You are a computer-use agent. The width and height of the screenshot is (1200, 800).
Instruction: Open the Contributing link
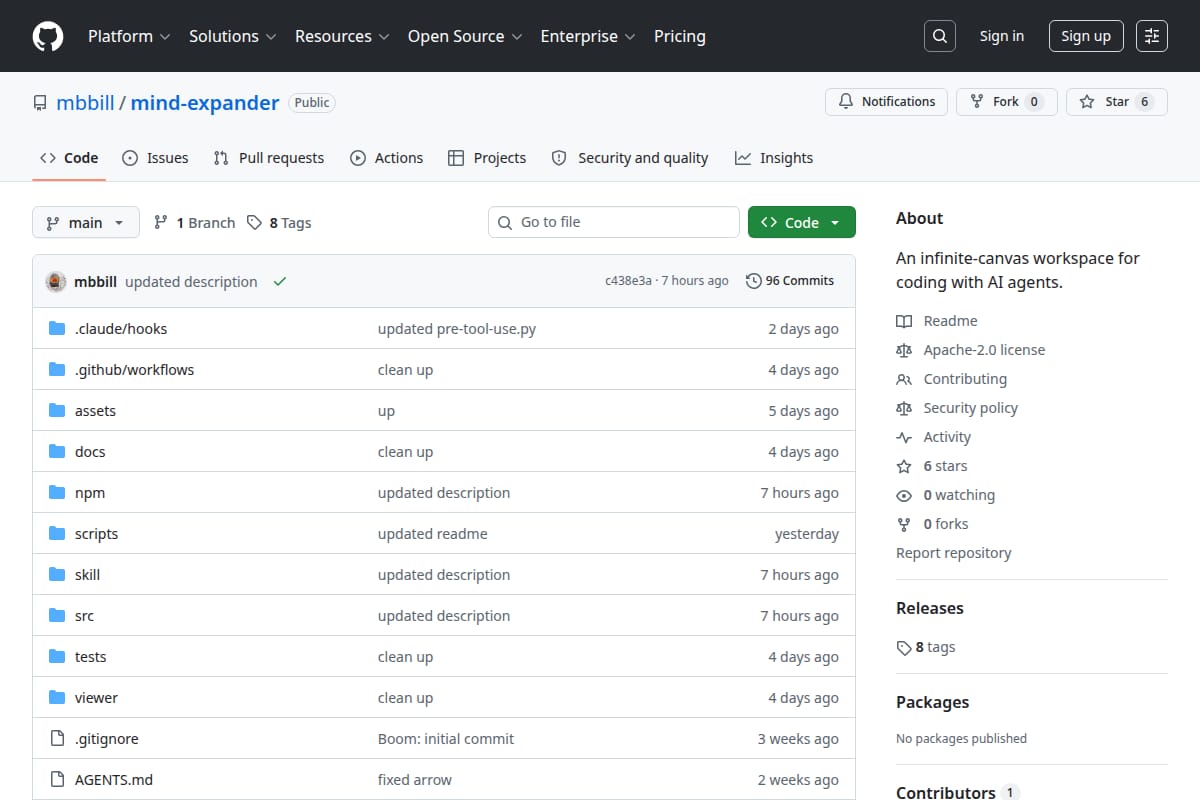pos(952,379)
